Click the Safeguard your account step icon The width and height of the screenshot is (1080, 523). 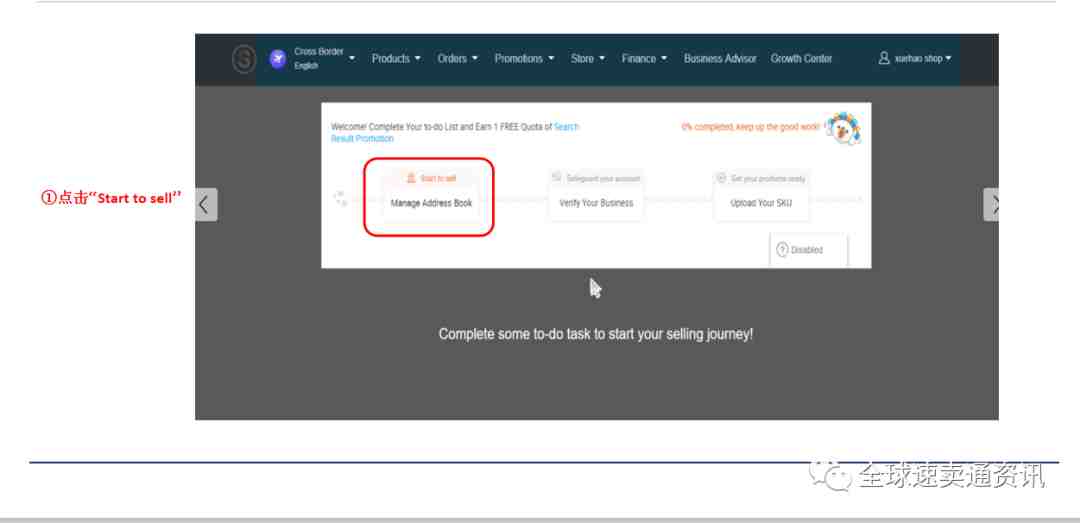coord(557,178)
